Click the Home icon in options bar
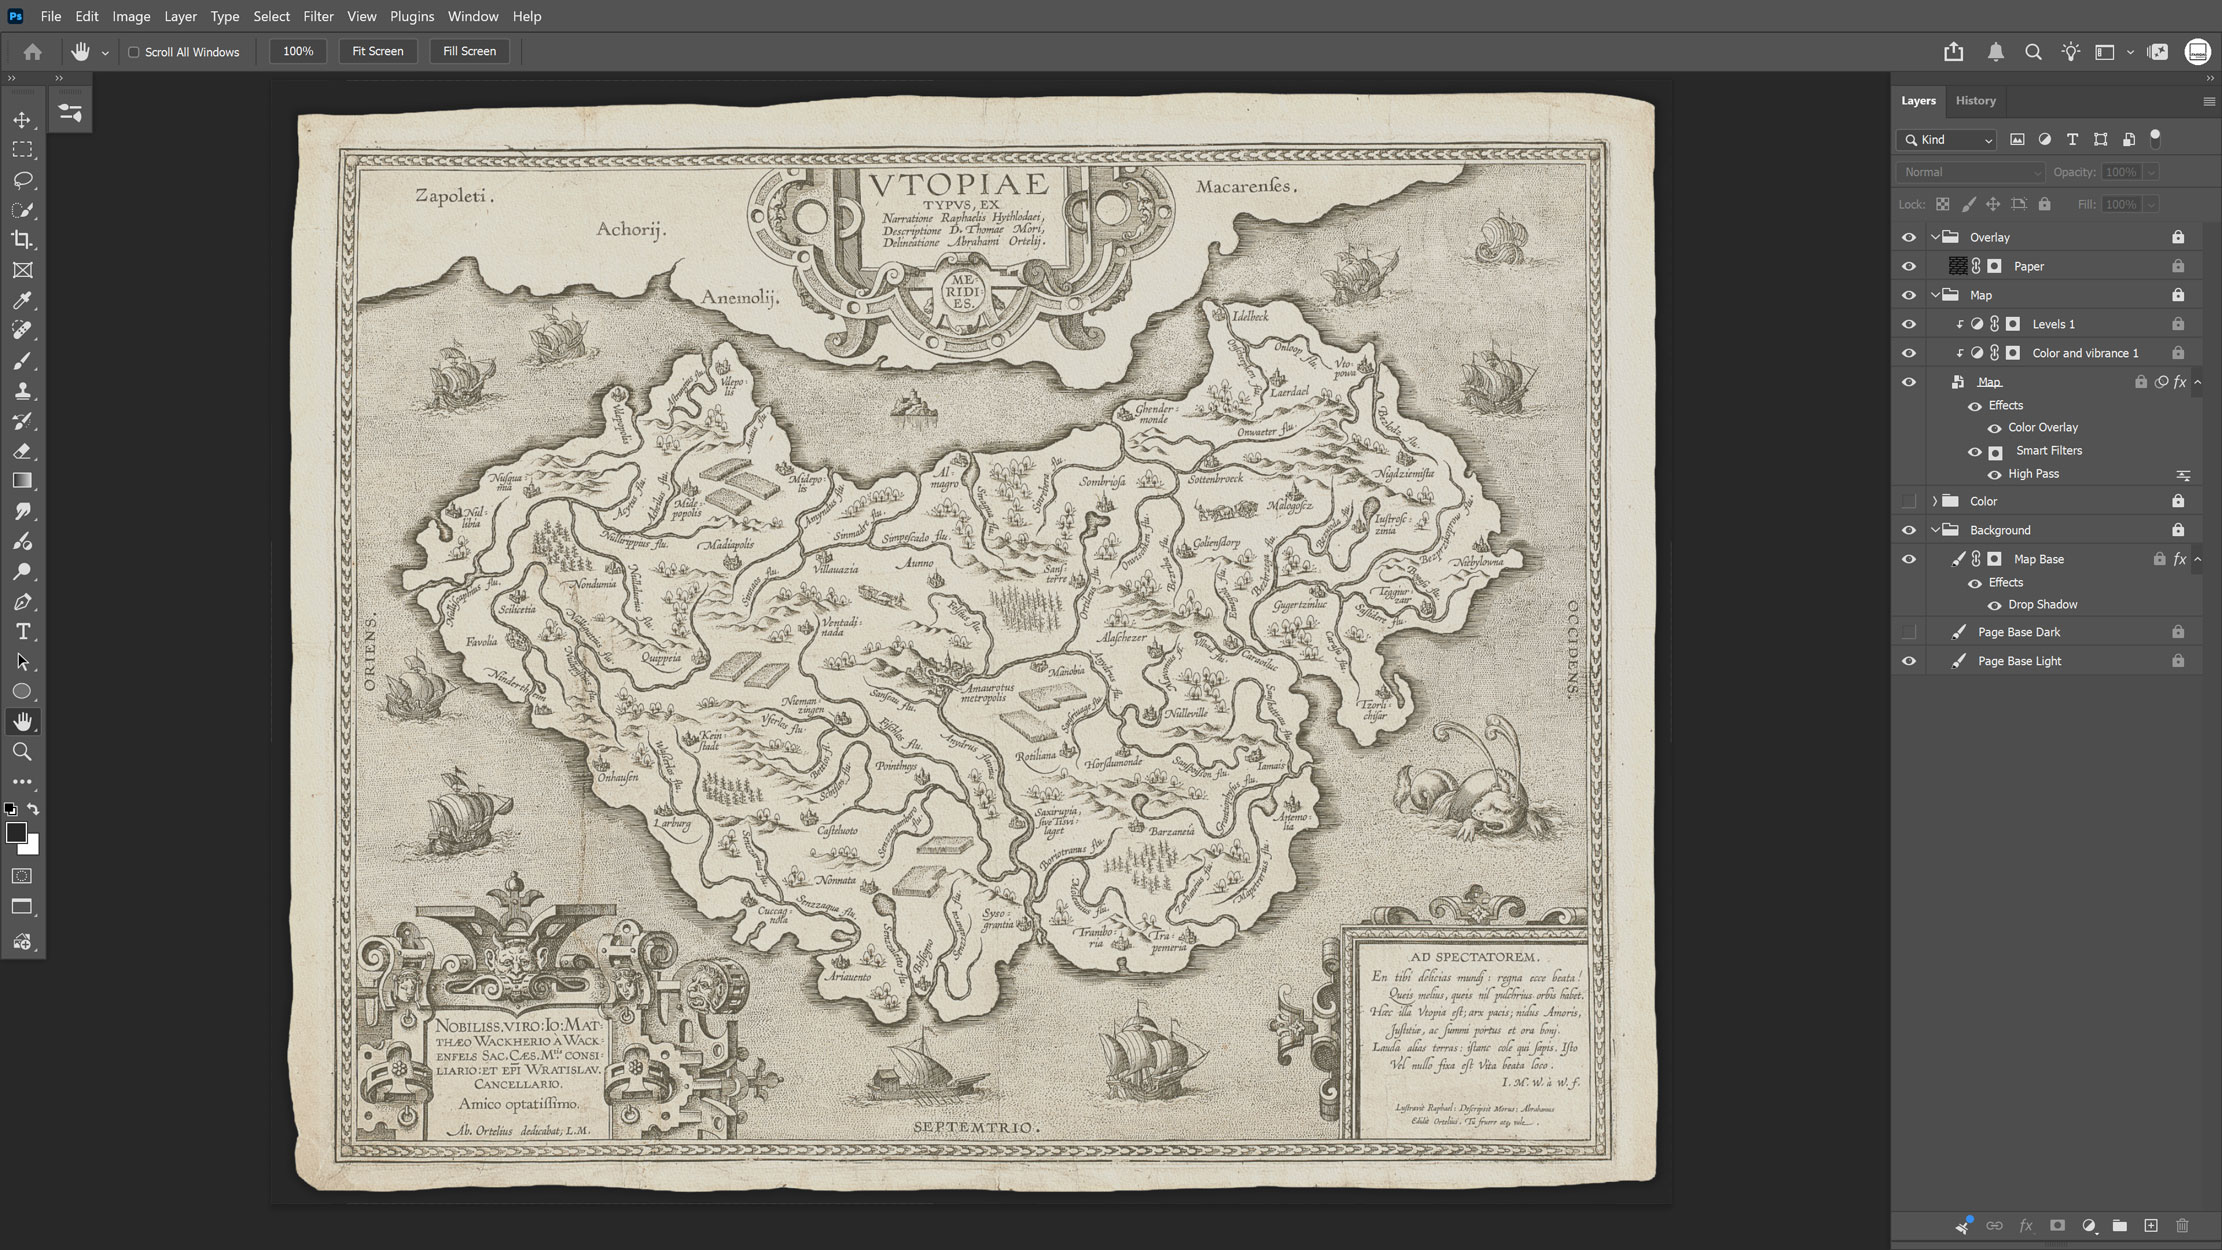This screenshot has height=1250, width=2222. click(33, 52)
